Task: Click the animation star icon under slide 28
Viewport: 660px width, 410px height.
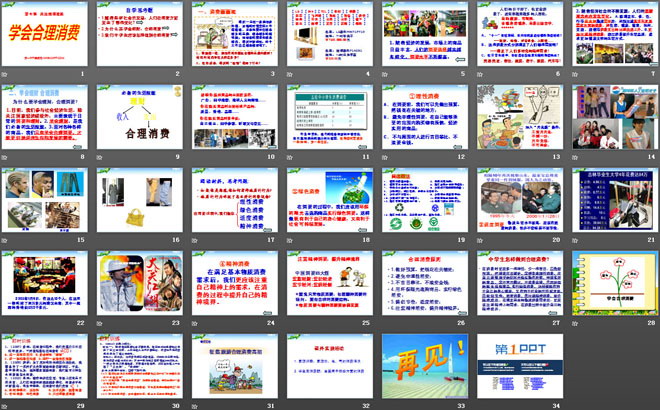Action: pyautogui.click(x=575, y=323)
